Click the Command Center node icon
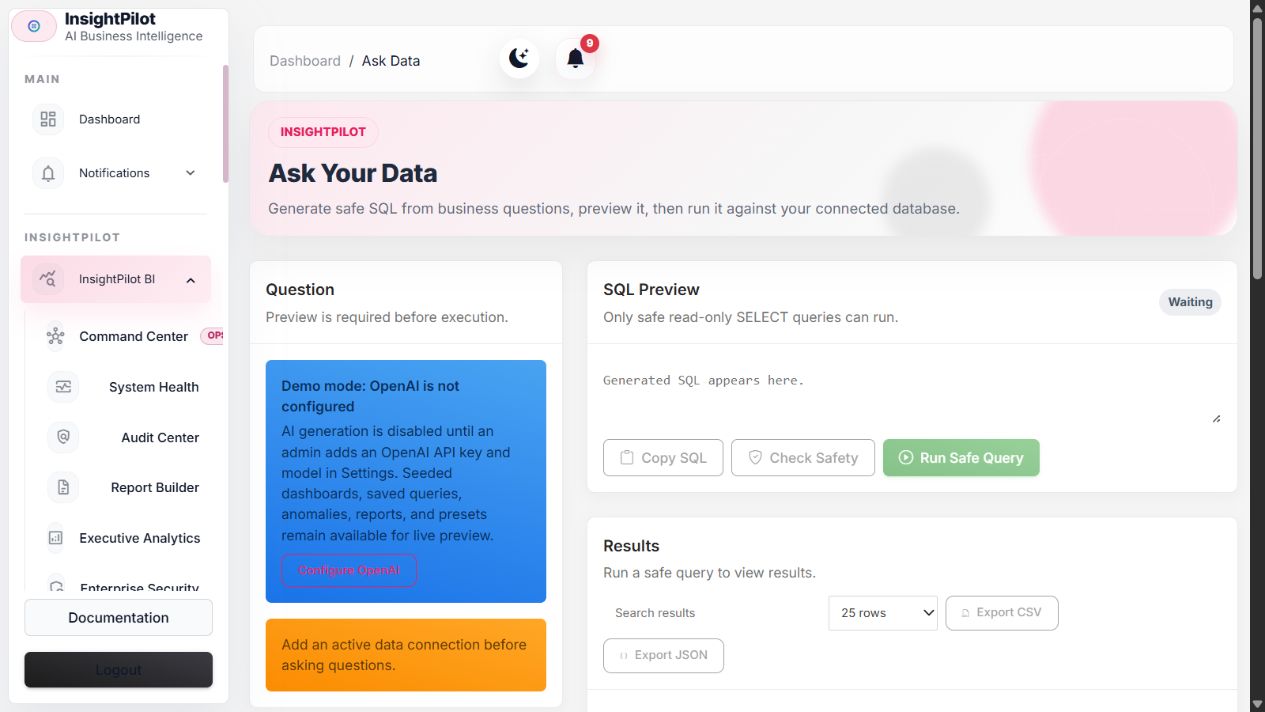 (55, 336)
